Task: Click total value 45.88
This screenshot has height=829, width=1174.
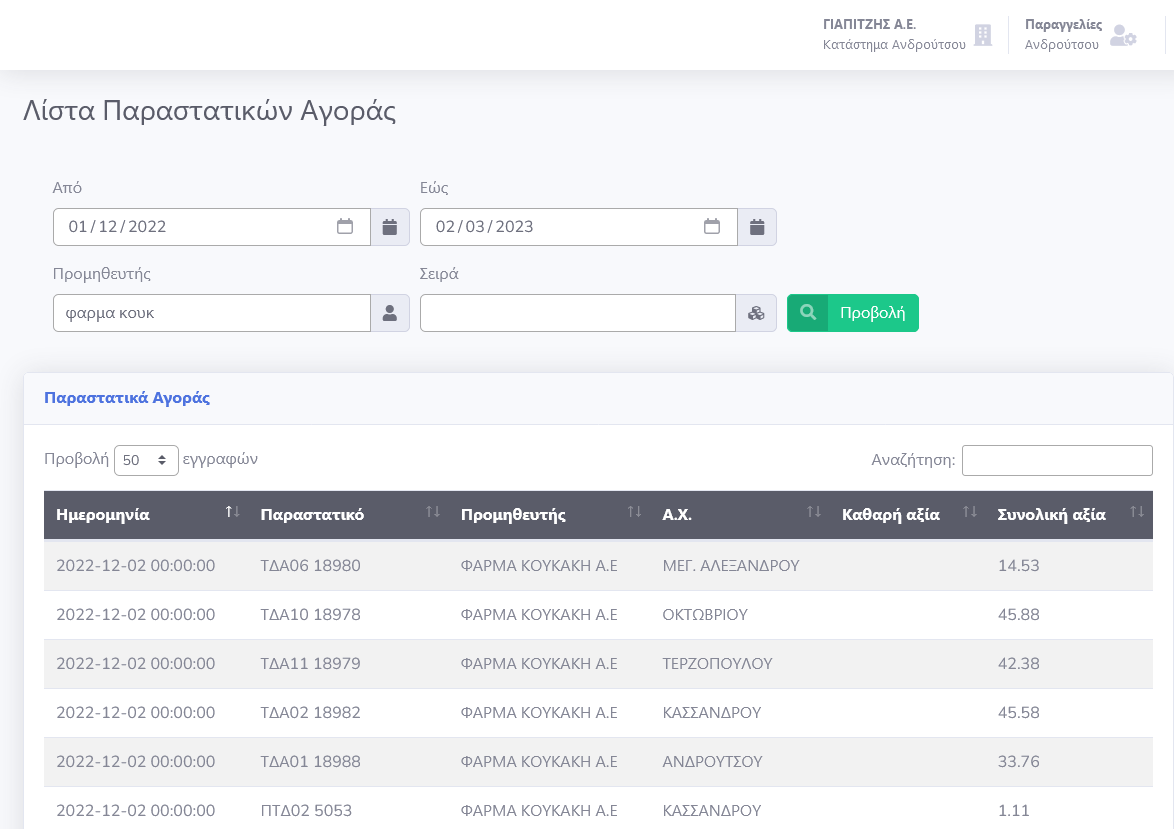Action: [1018, 614]
